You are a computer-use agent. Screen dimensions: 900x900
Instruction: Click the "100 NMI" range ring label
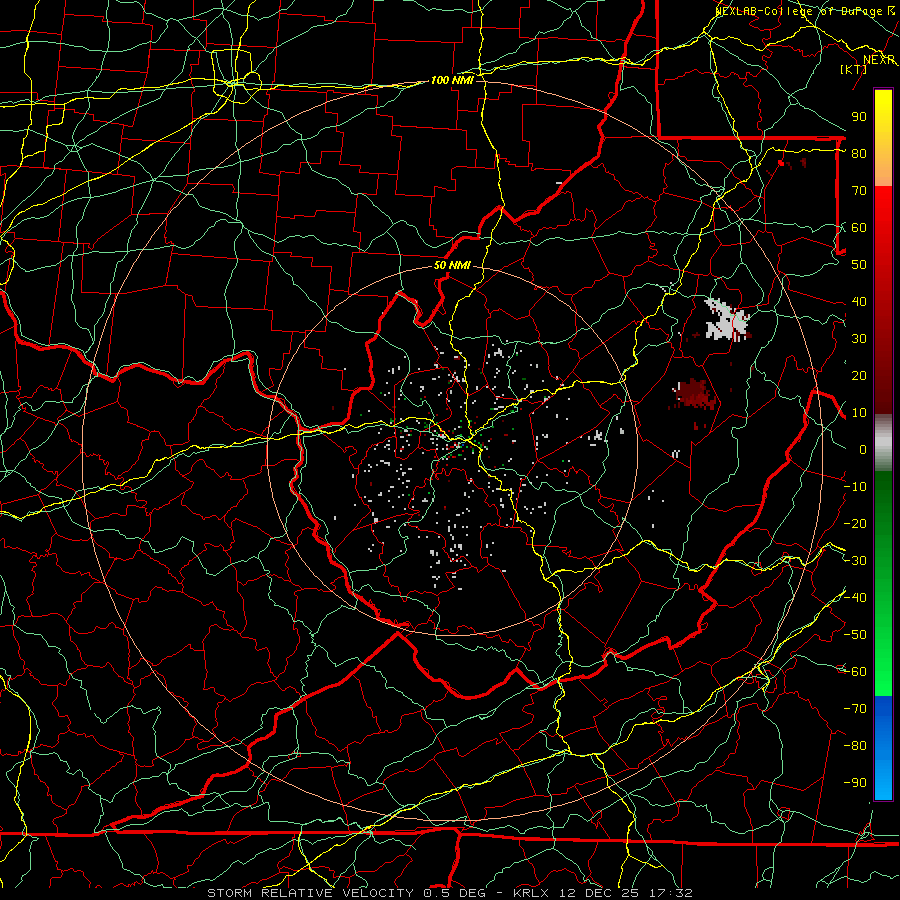(452, 80)
